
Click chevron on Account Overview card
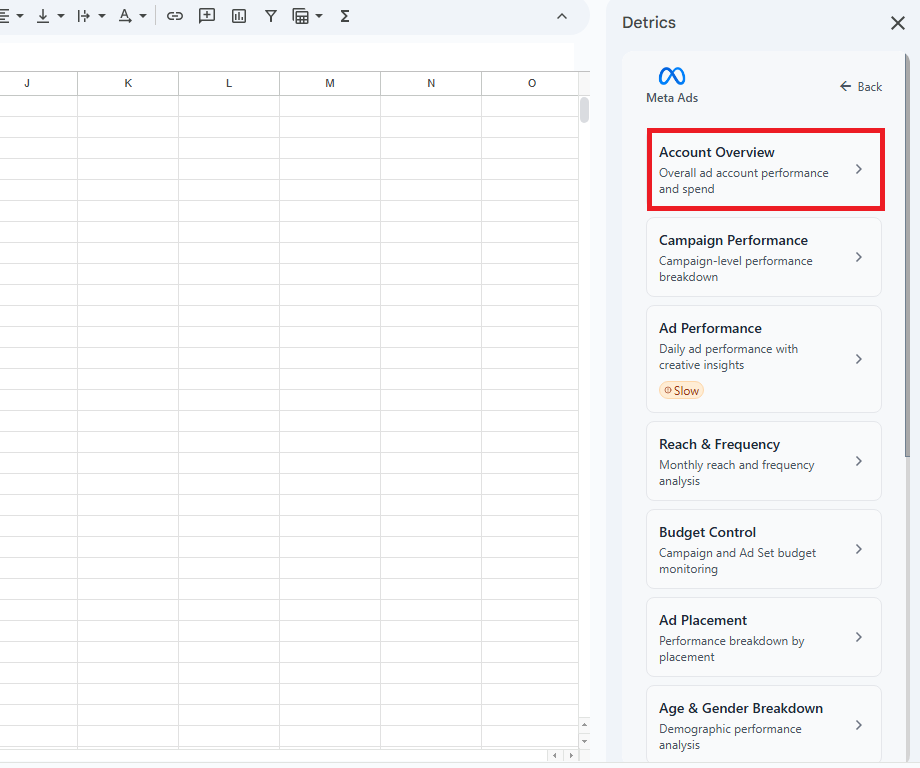pos(858,170)
